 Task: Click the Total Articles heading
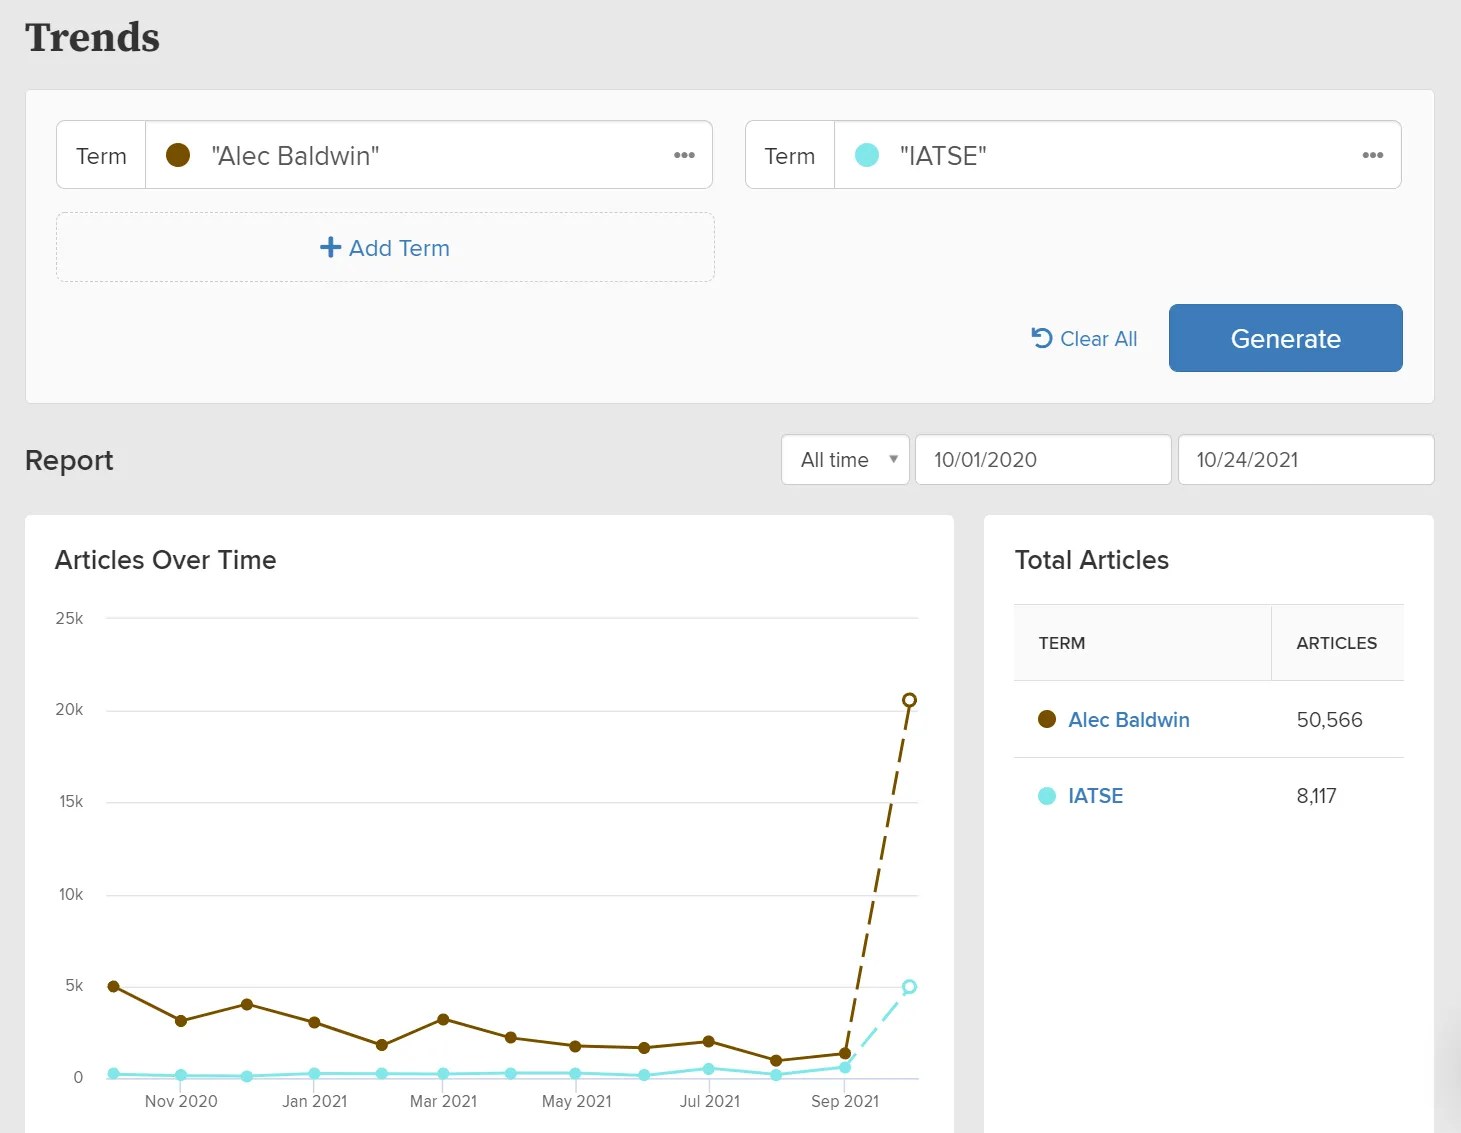pyautogui.click(x=1091, y=560)
